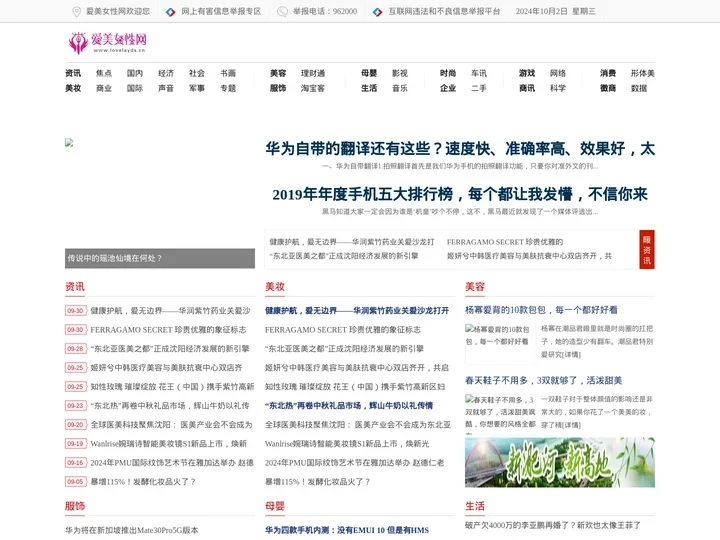Click the red 暖资讯 side label
The height and width of the screenshot is (540, 720).
pyautogui.click(x=647, y=249)
